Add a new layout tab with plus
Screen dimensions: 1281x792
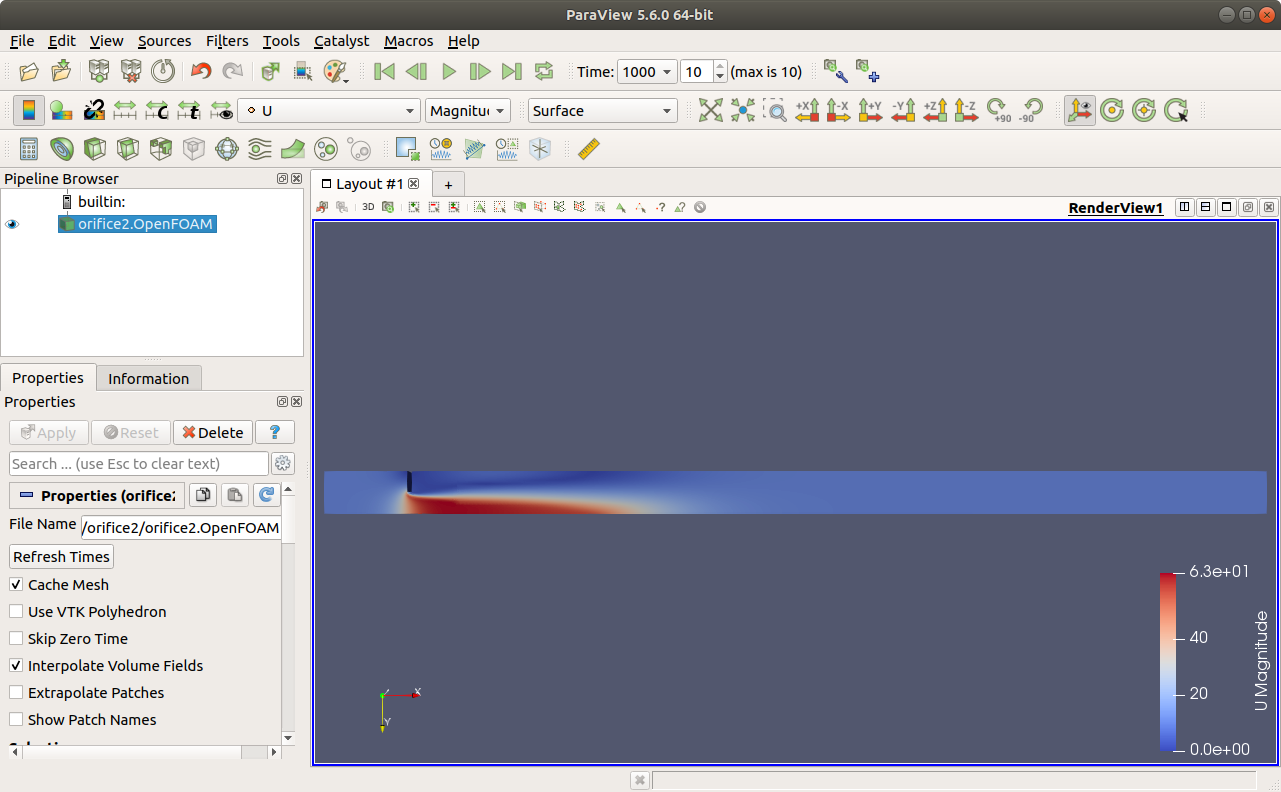(448, 185)
